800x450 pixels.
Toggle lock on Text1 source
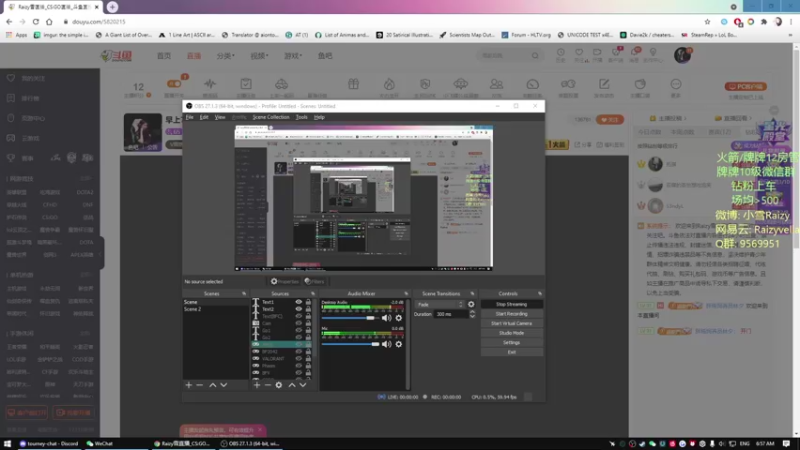(308, 302)
